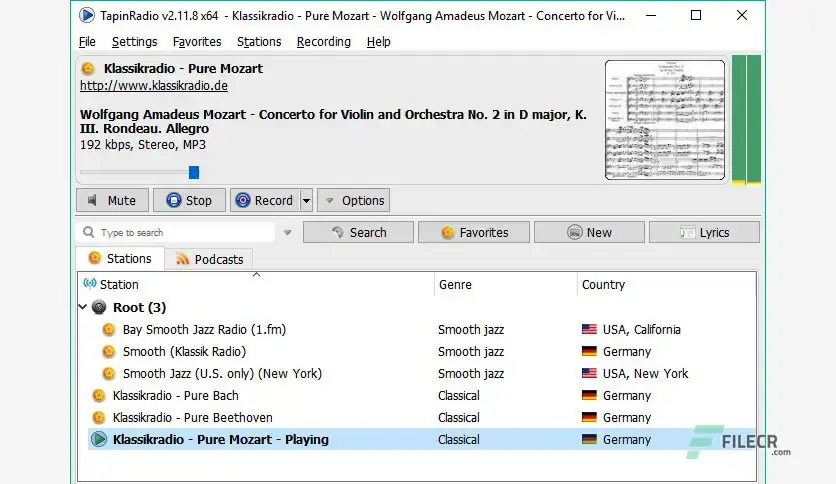Select the Root (3) folder row
Viewport: 836px width, 484px height.
417,308
